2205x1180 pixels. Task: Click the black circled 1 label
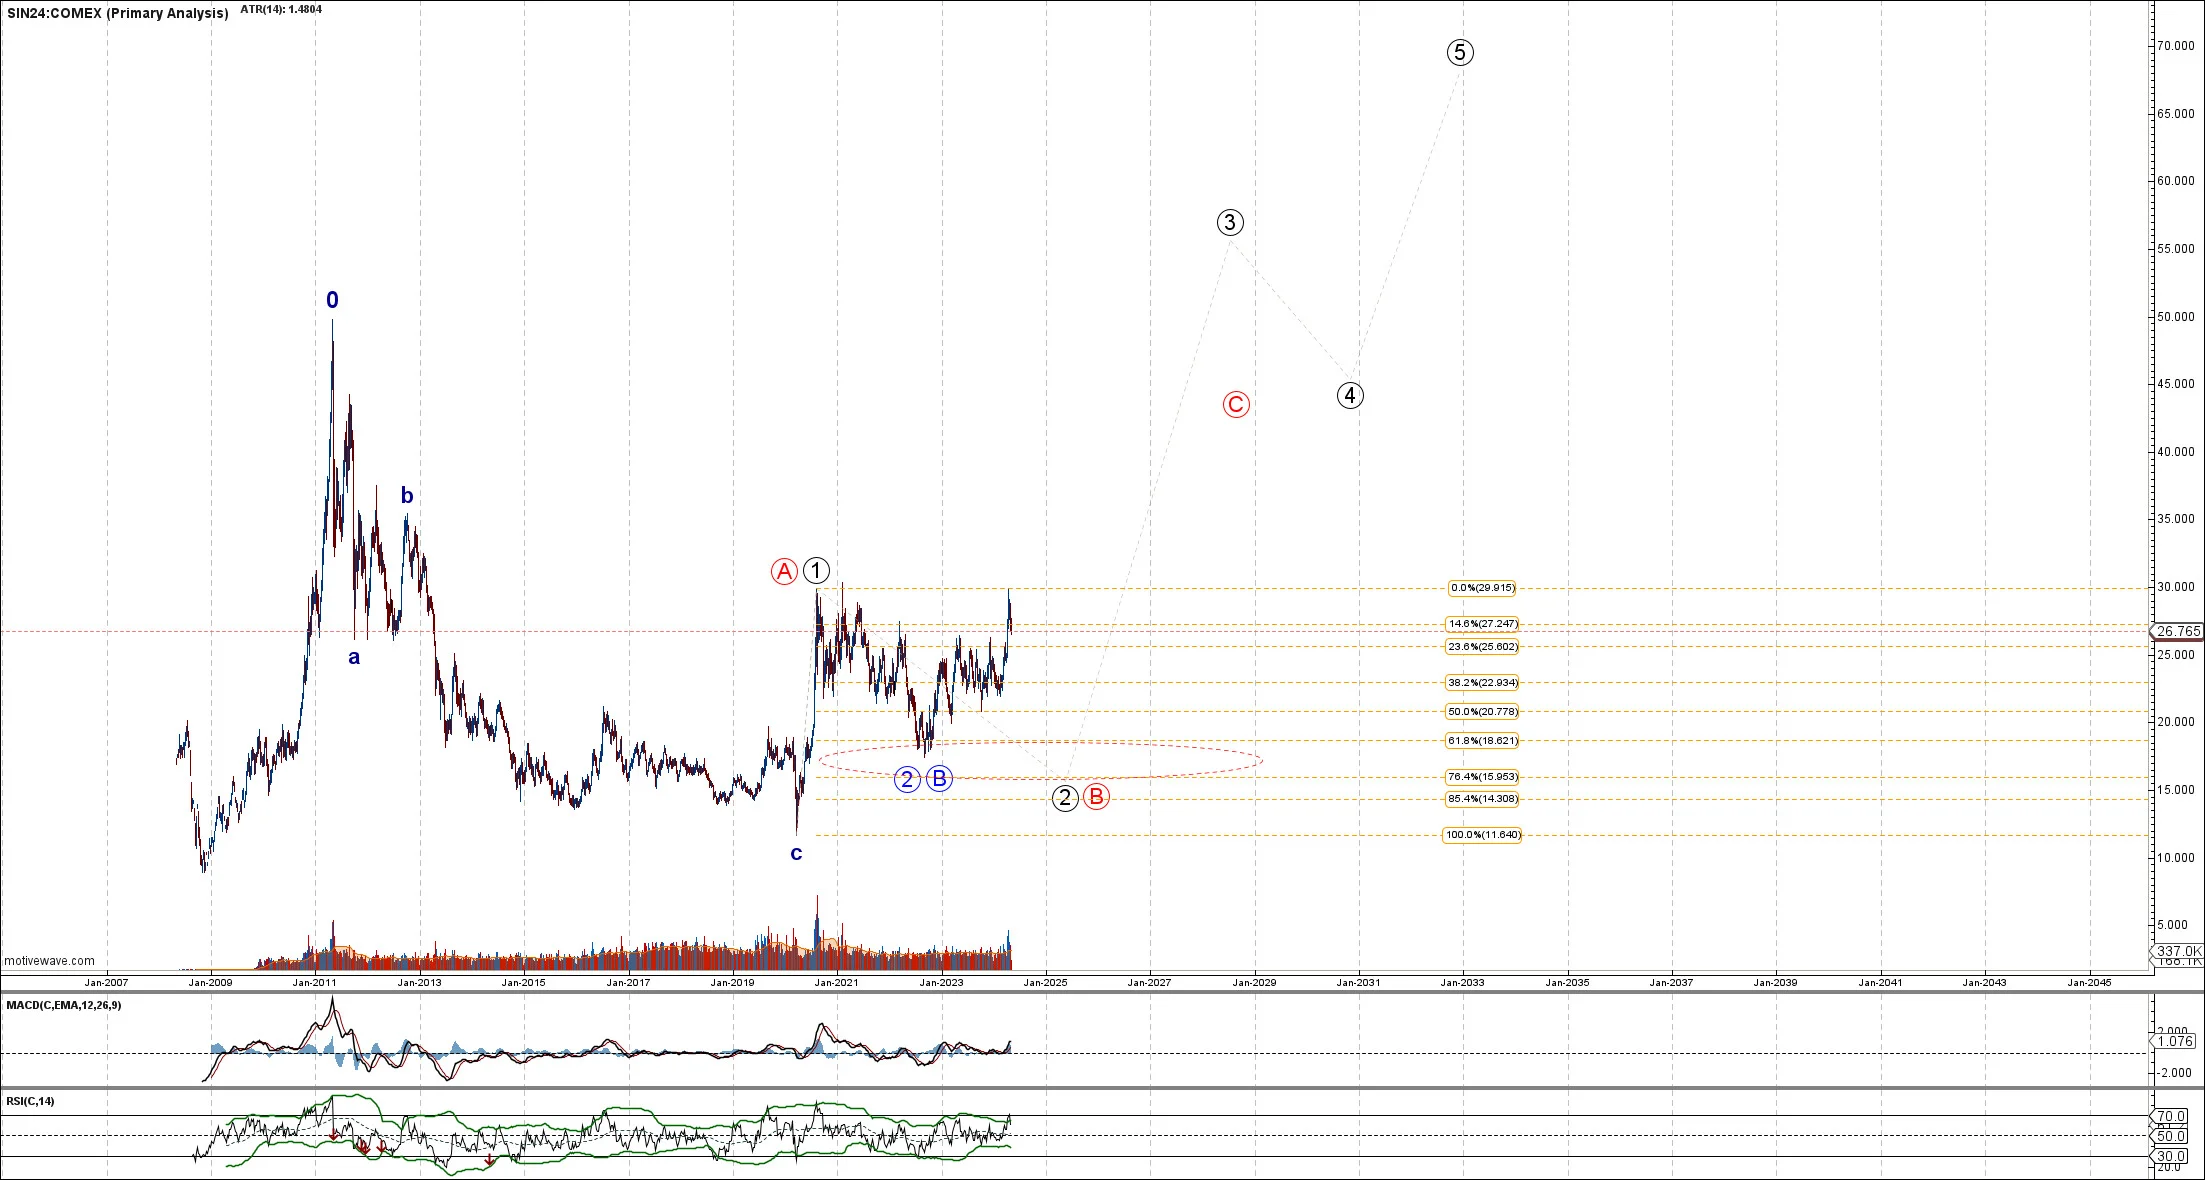[817, 571]
